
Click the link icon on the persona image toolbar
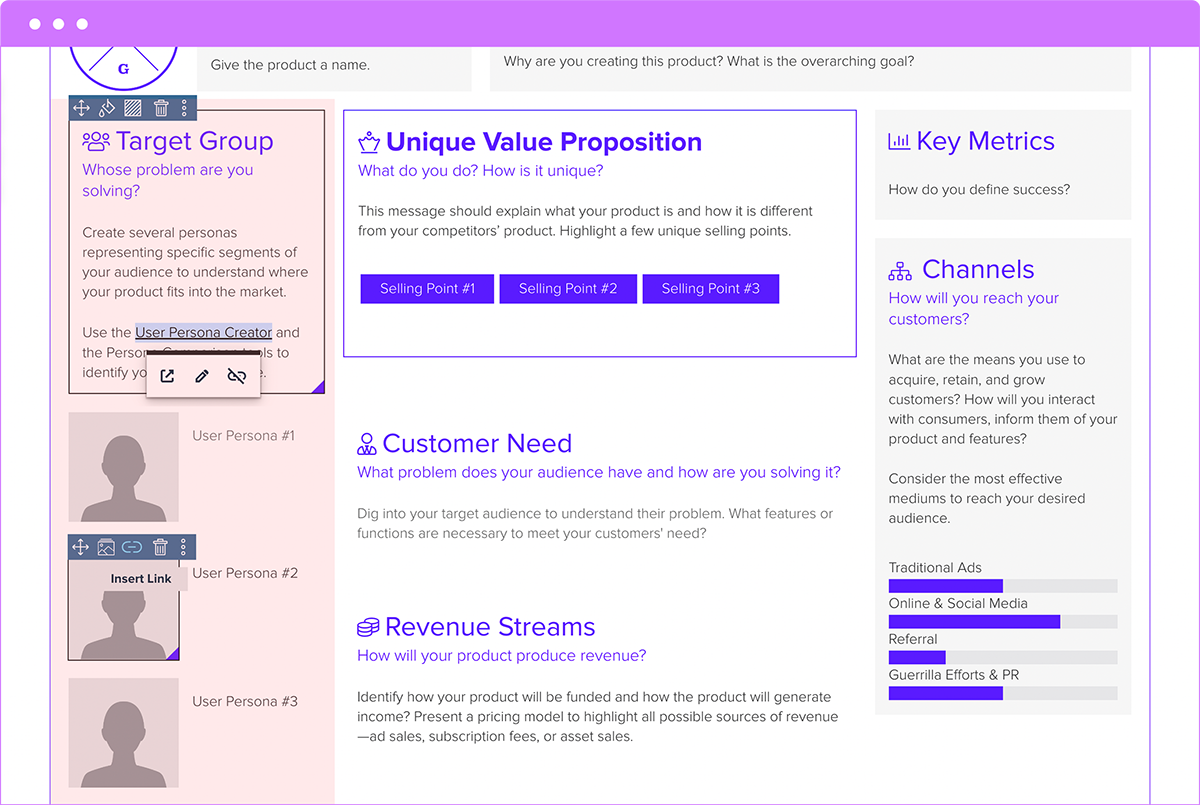tap(131, 547)
